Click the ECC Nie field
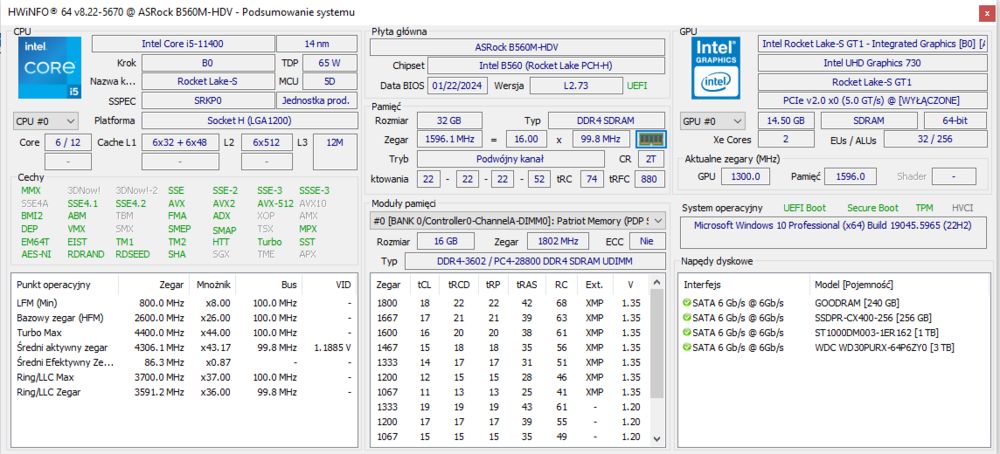The image size is (1000, 454). click(x=647, y=241)
